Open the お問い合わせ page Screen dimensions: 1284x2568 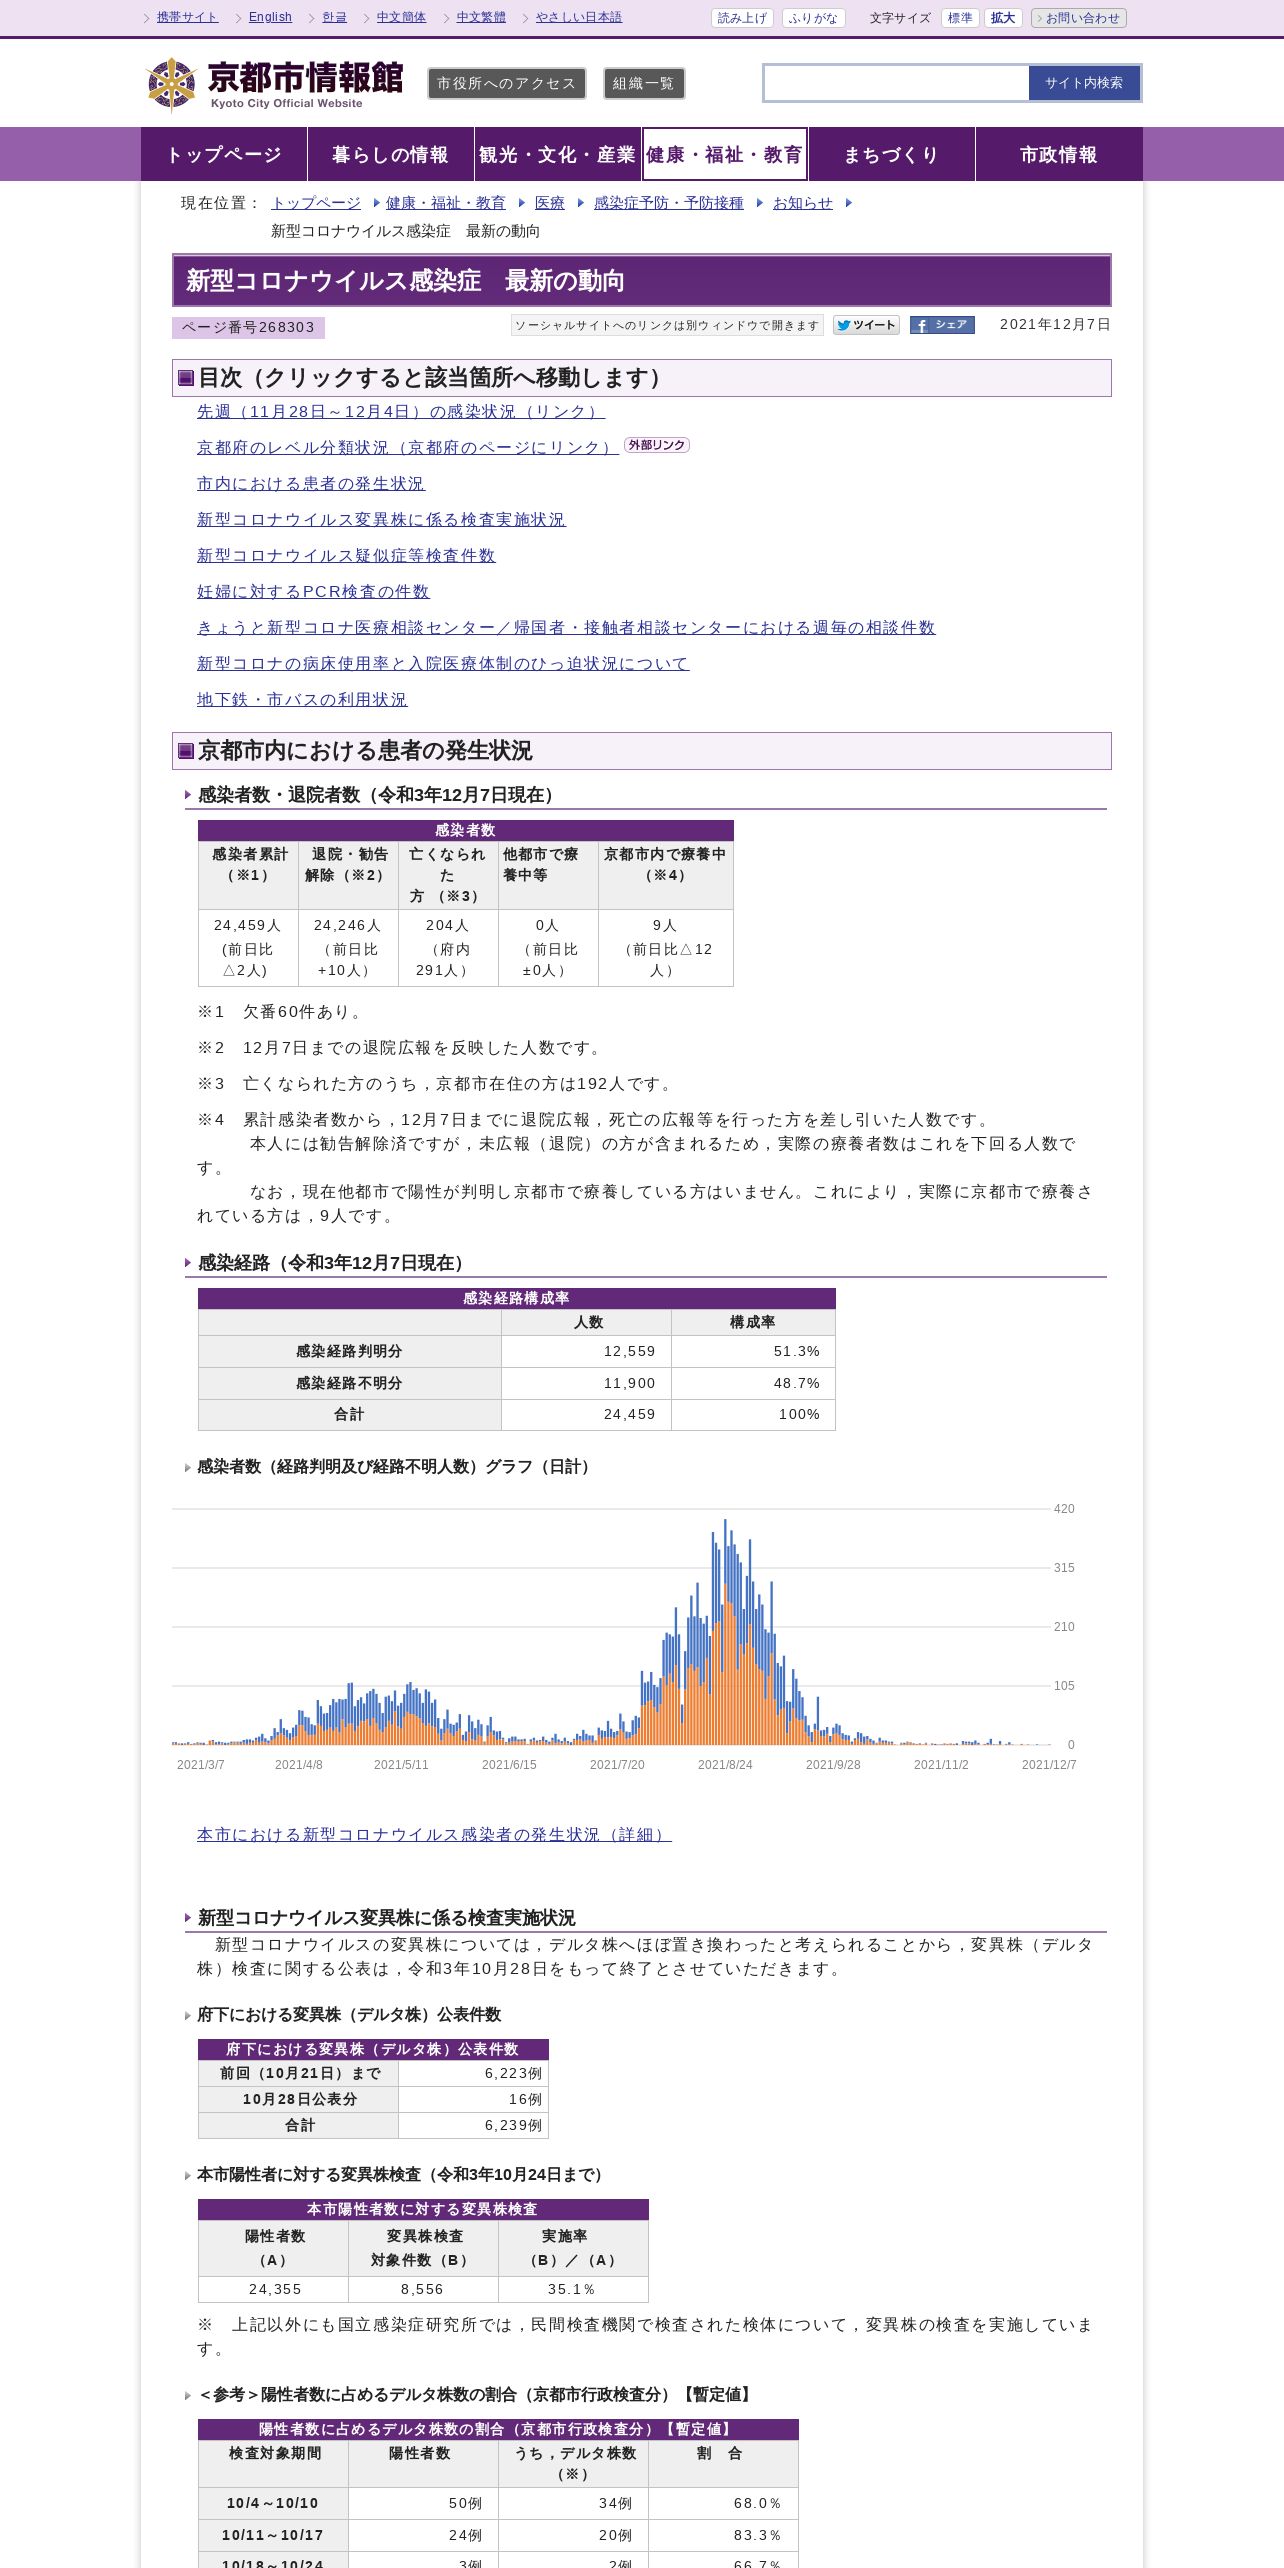pos(1079,18)
